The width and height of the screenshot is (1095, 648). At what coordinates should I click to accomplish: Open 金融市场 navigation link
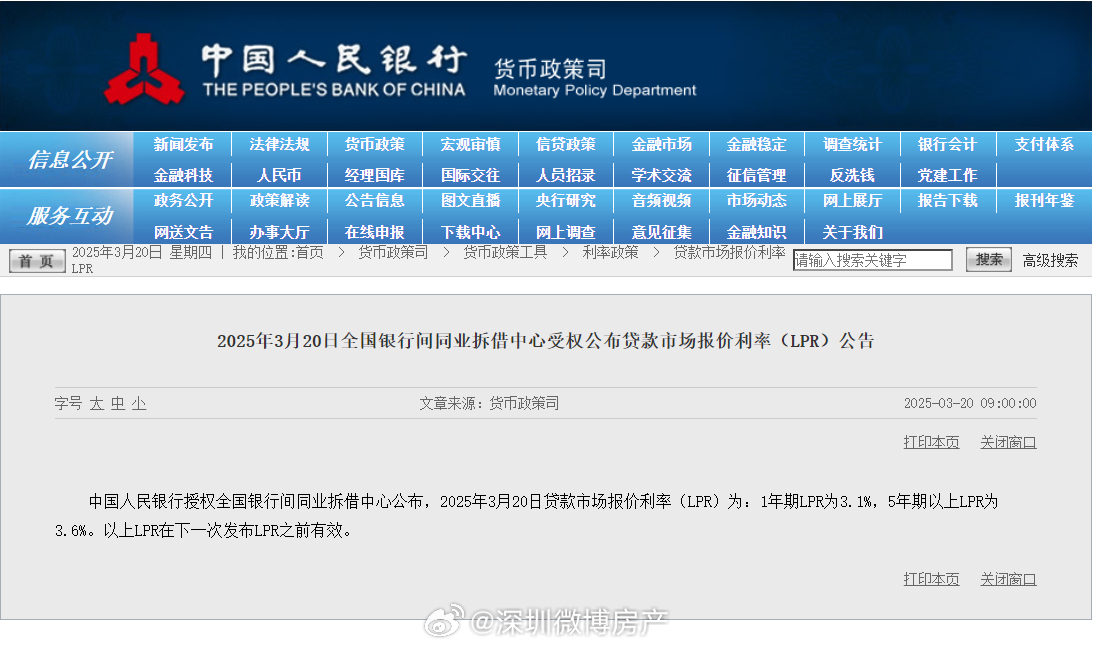(661, 145)
